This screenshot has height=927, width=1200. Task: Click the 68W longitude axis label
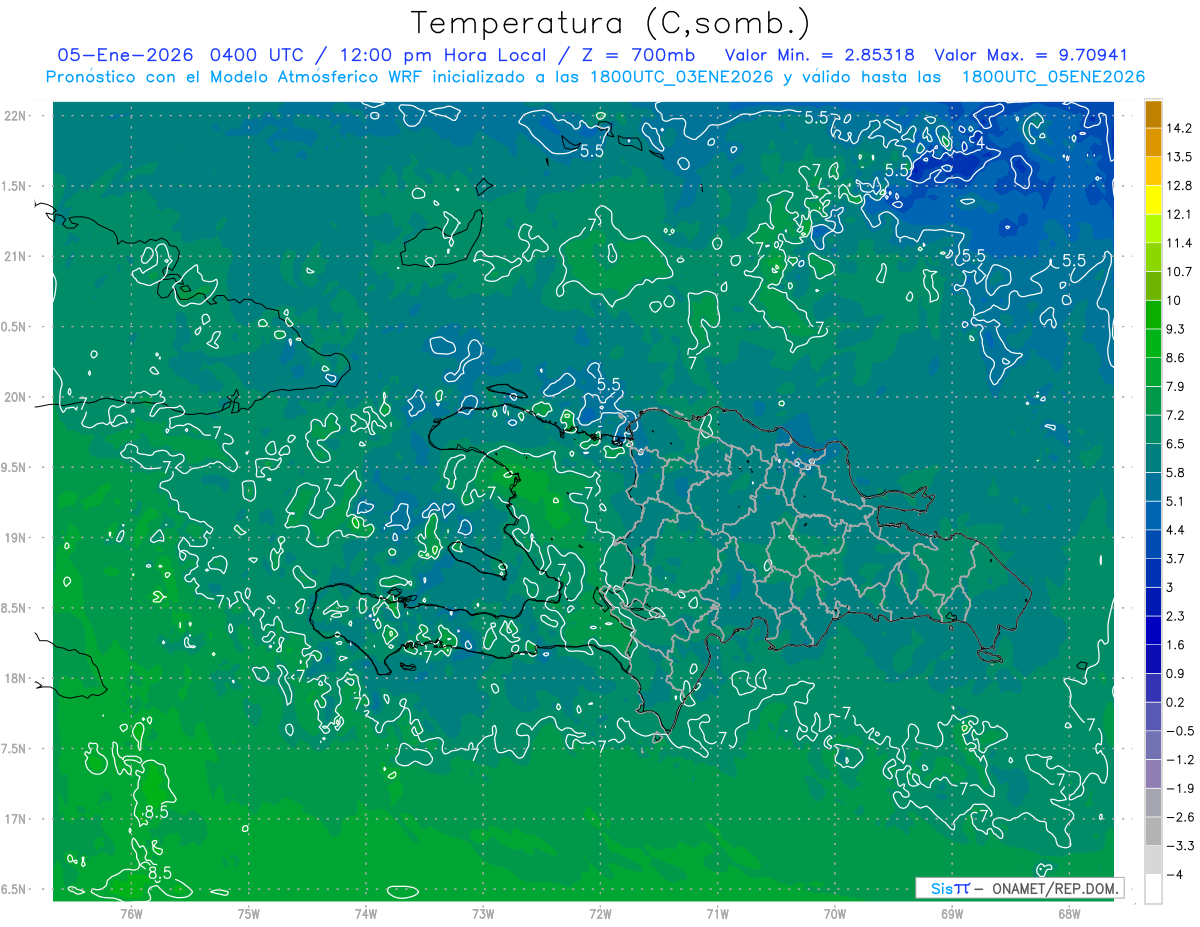(x=1068, y=913)
